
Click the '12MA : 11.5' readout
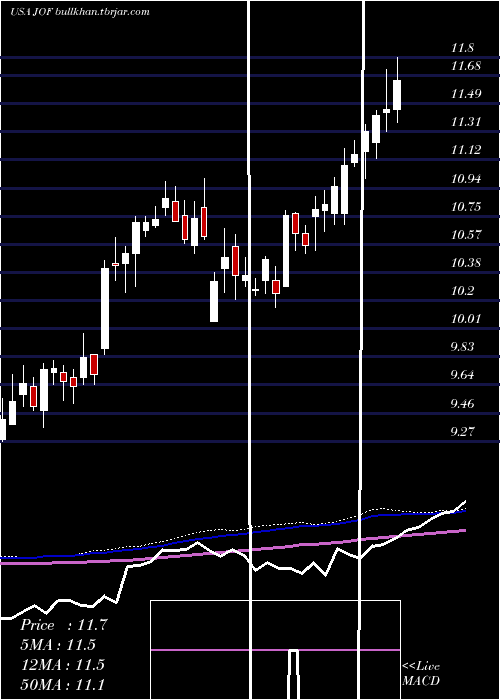pos(62,664)
